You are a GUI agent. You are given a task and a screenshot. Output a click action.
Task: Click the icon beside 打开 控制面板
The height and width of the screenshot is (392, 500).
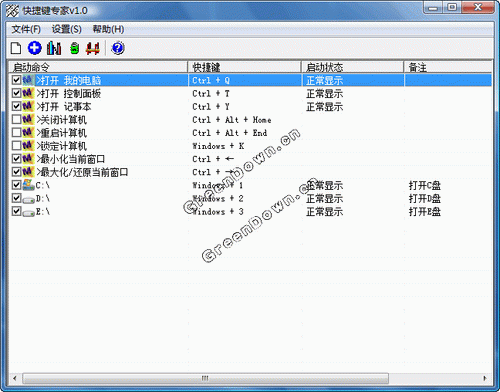click(28, 93)
